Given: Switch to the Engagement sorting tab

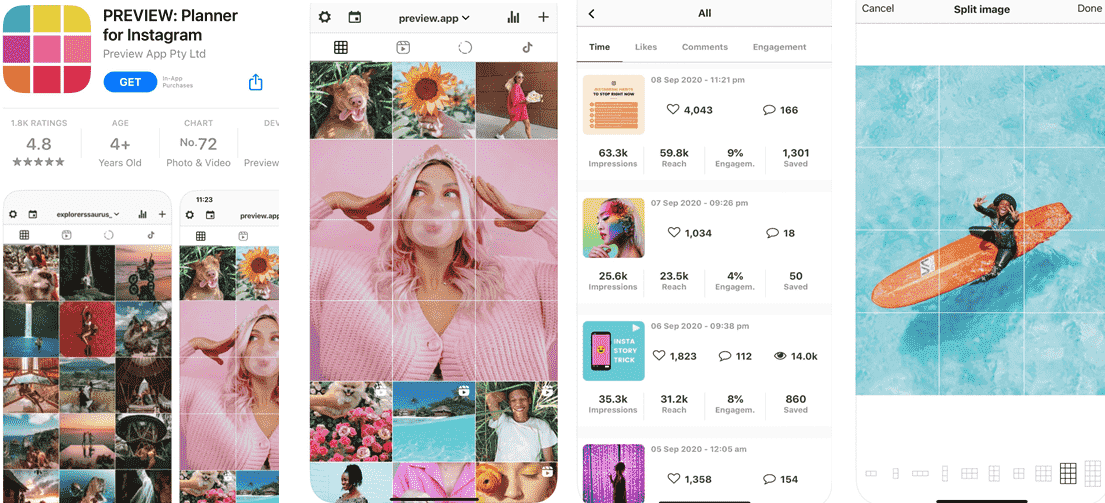Looking at the screenshot, I should tap(779, 46).
